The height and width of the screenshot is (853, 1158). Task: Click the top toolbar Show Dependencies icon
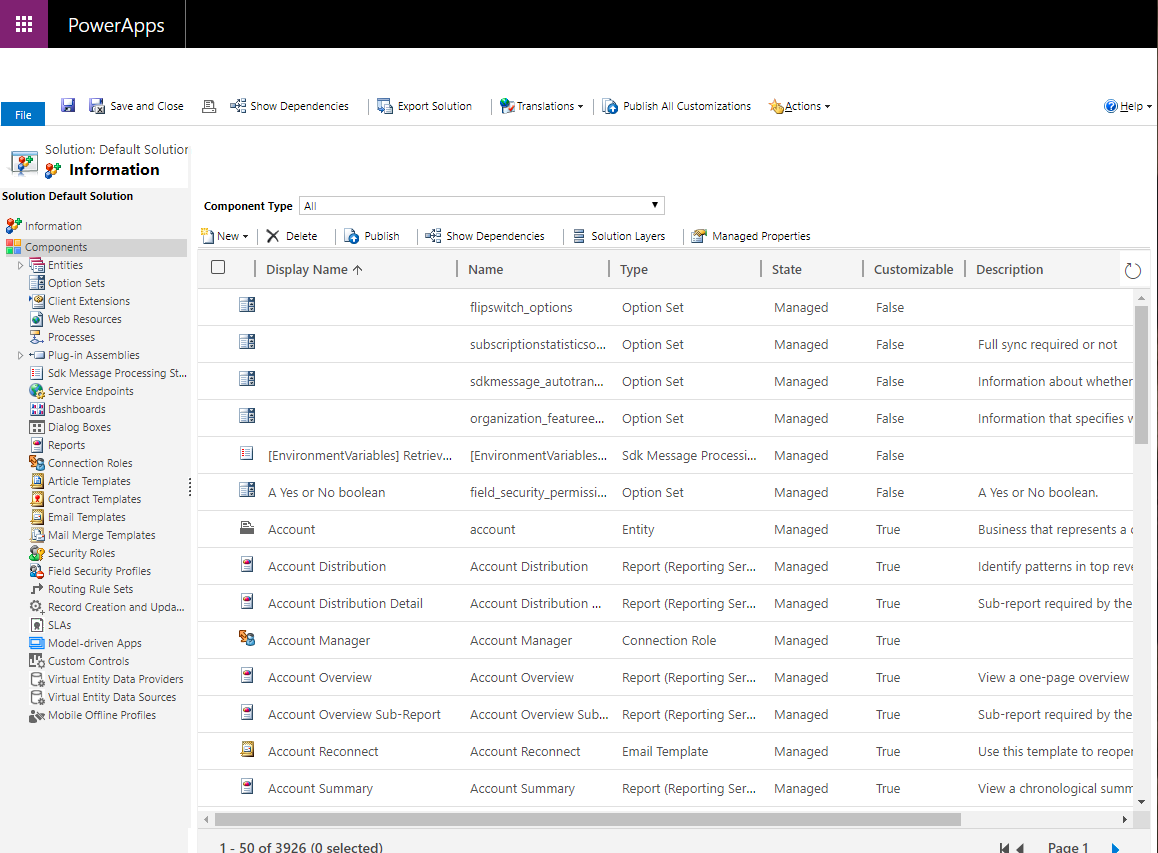[x=238, y=106]
